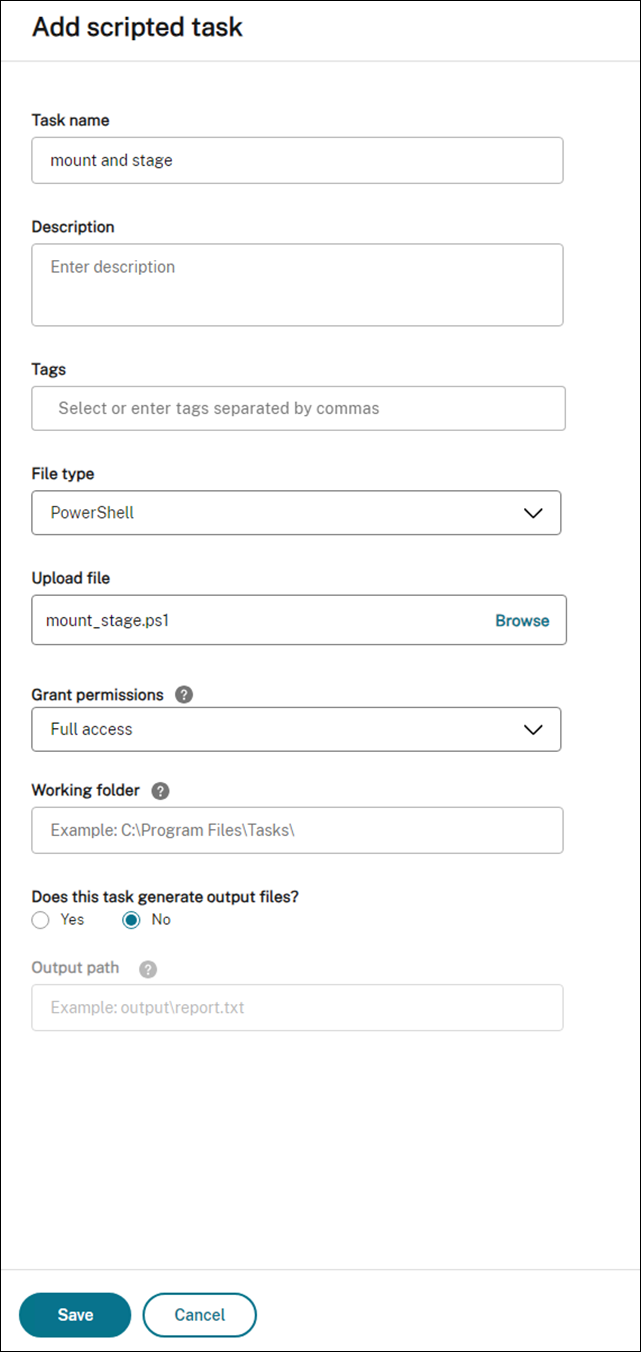The image size is (641, 1352).
Task: Click the Grant permissions help icon
Action: pos(183,695)
